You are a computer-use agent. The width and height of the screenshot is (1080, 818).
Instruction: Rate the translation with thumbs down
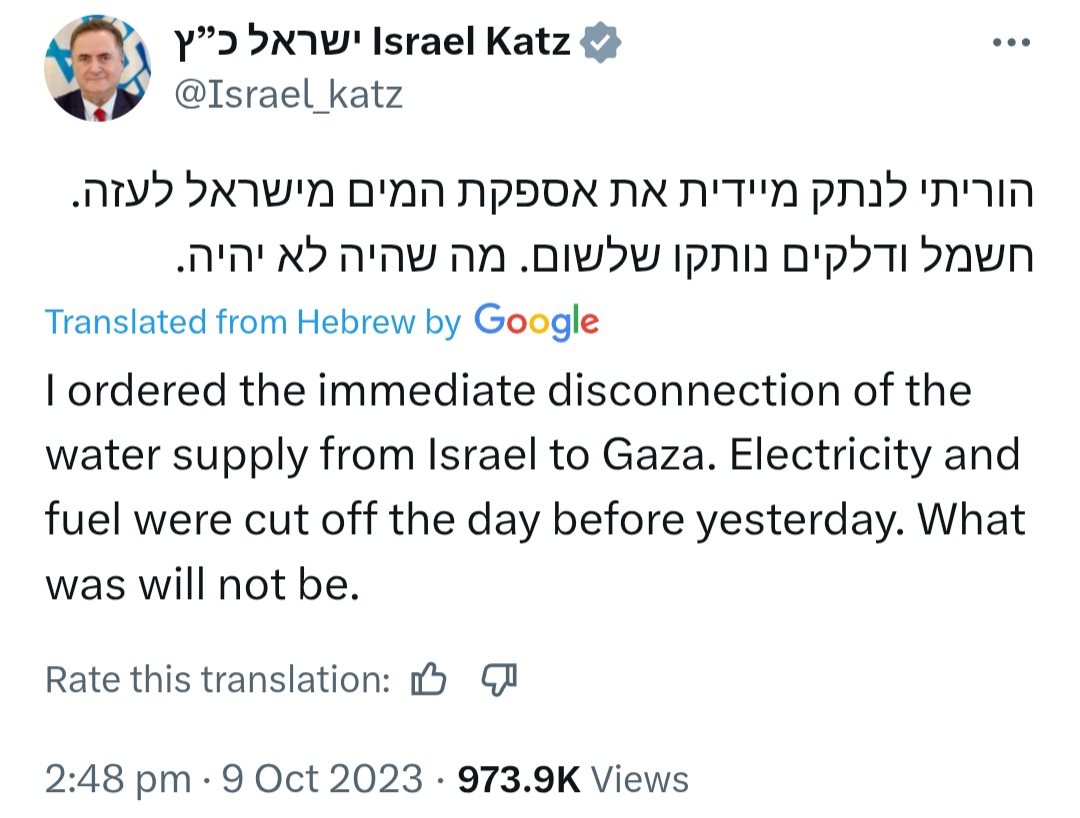click(x=499, y=680)
